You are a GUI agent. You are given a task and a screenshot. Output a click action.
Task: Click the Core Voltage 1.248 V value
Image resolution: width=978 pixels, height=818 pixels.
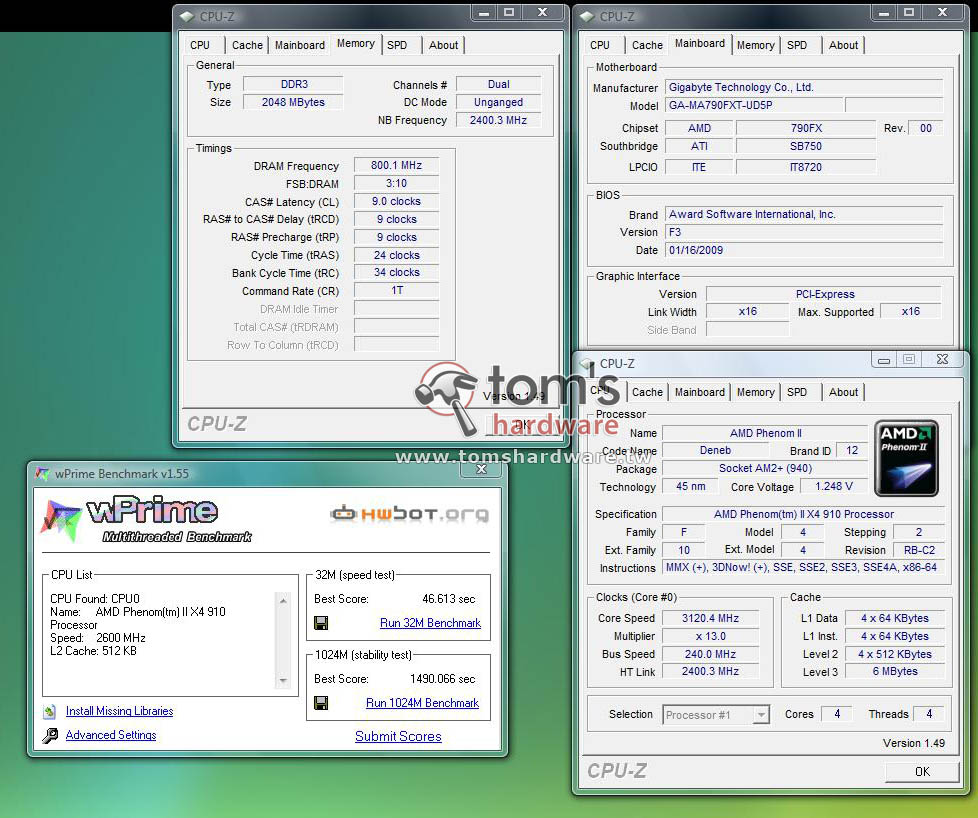click(834, 486)
